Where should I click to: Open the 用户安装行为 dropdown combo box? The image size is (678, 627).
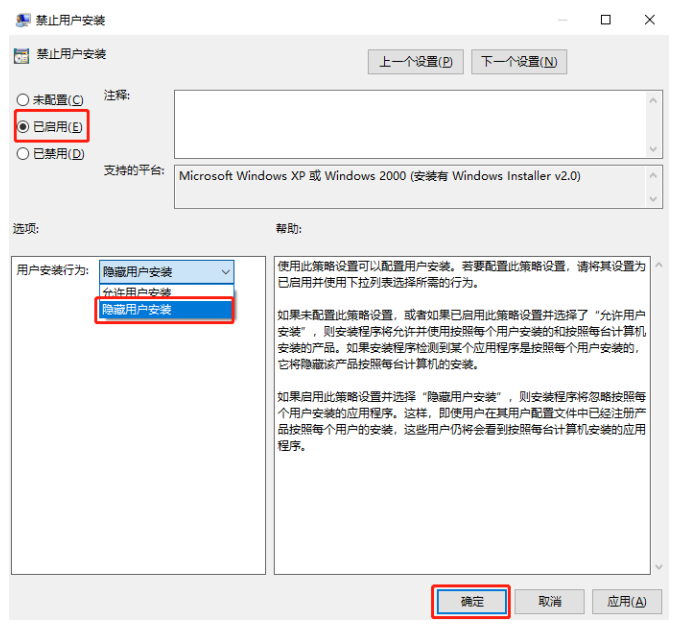pos(166,272)
